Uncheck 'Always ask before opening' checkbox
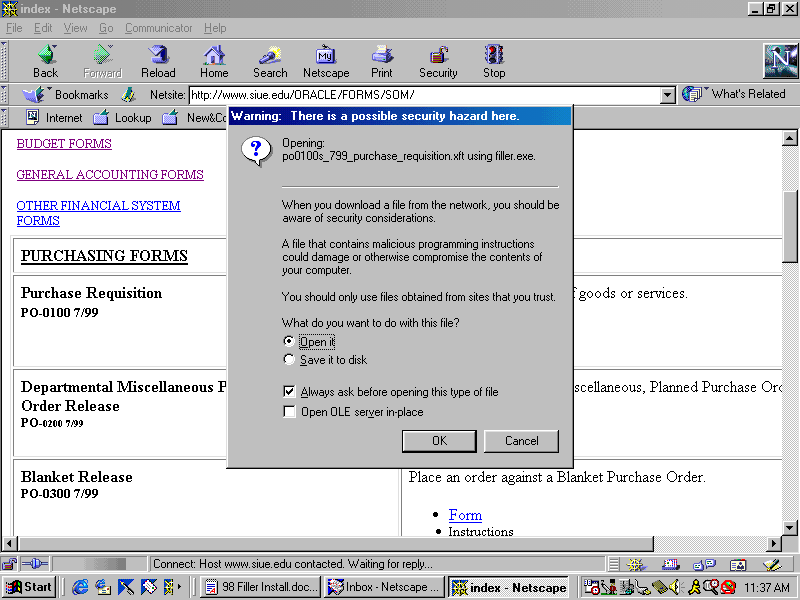Image resolution: width=800 pixels, height=600 pixels. click(x=290, y=392)
